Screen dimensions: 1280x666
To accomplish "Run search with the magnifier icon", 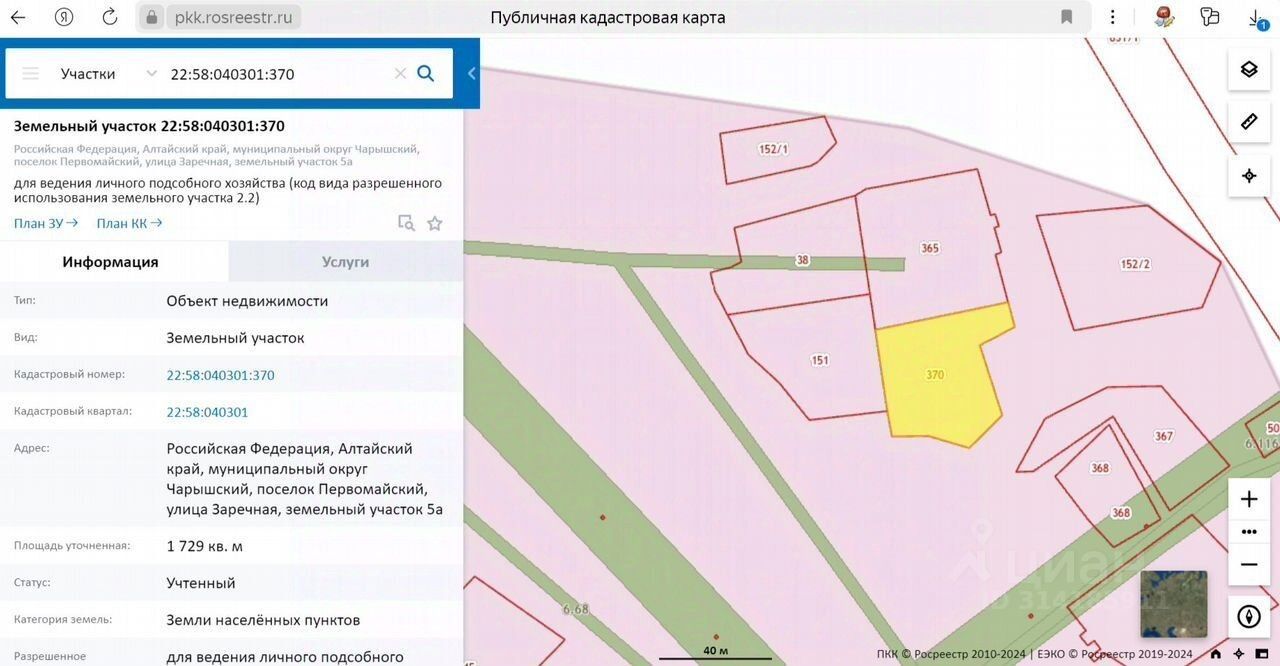I will tap(426, 73).
